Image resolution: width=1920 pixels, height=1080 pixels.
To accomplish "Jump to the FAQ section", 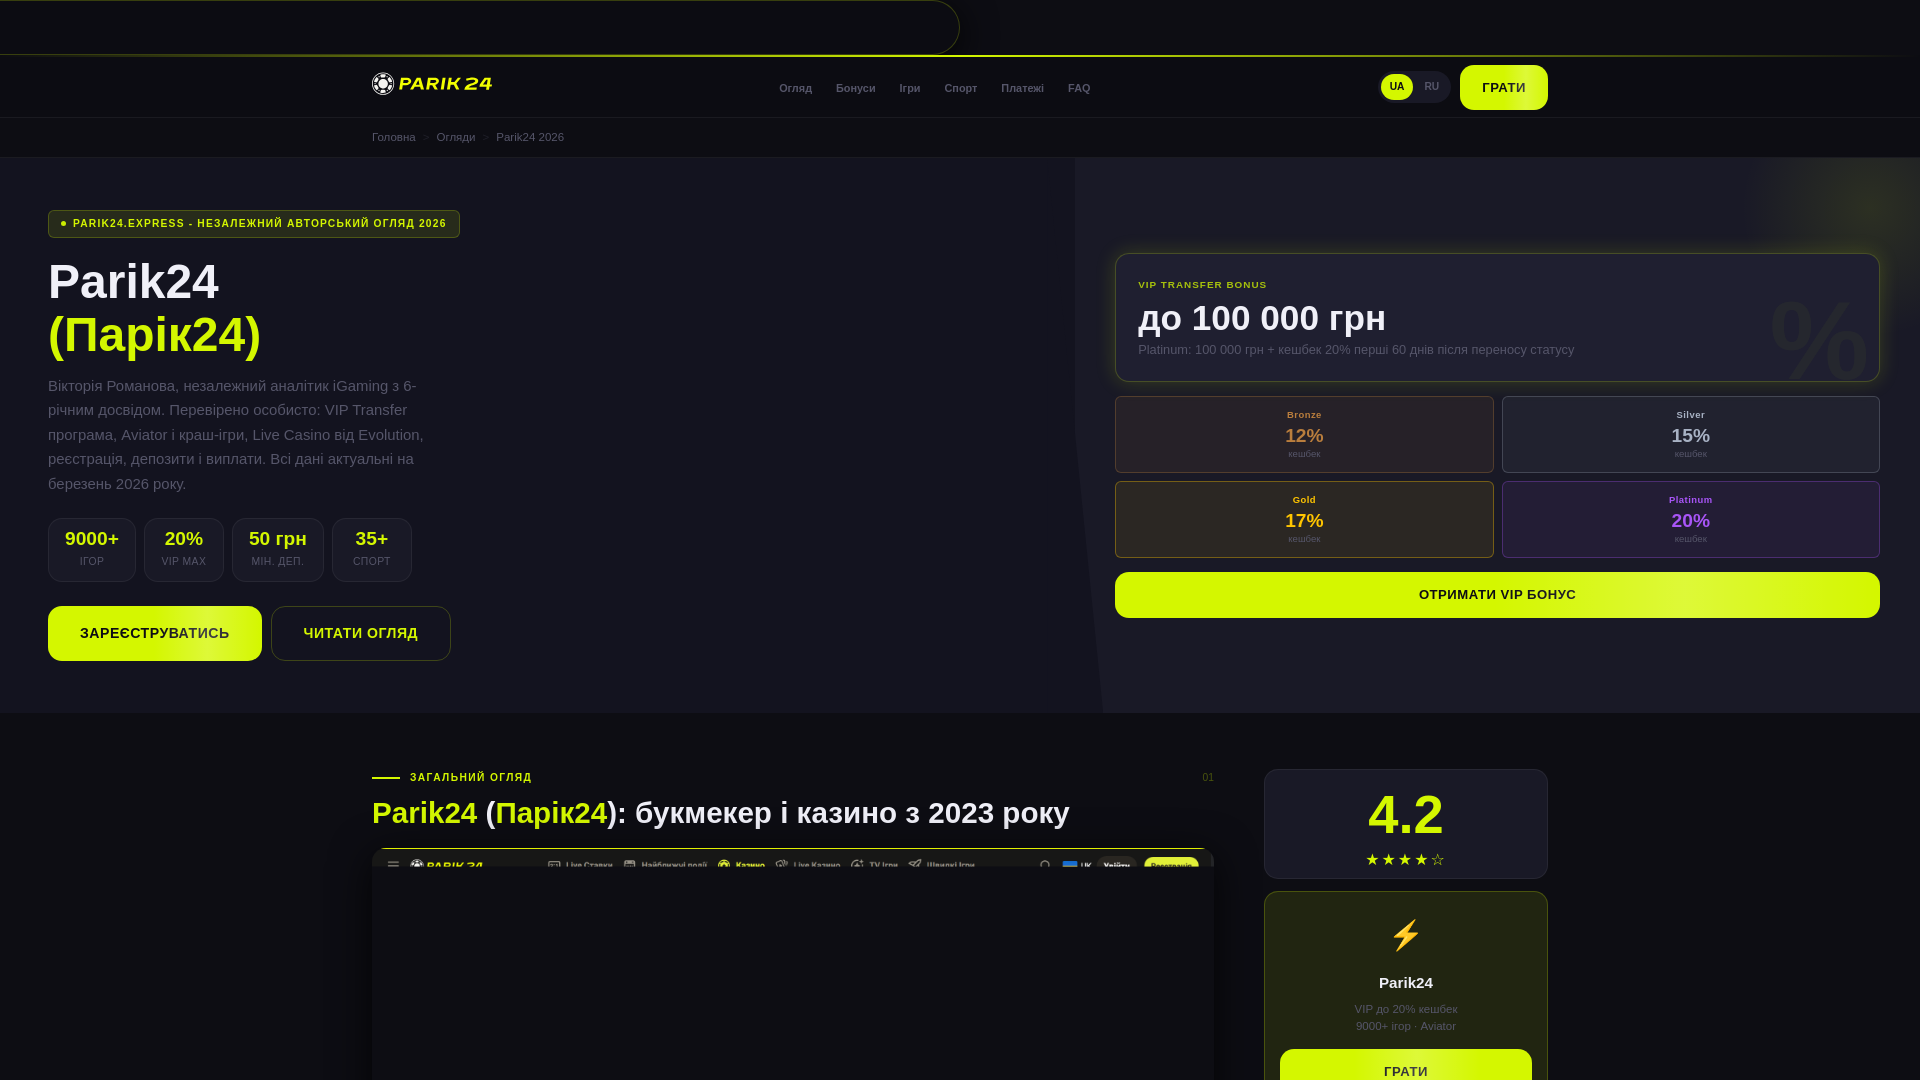I will (1078, 88).
